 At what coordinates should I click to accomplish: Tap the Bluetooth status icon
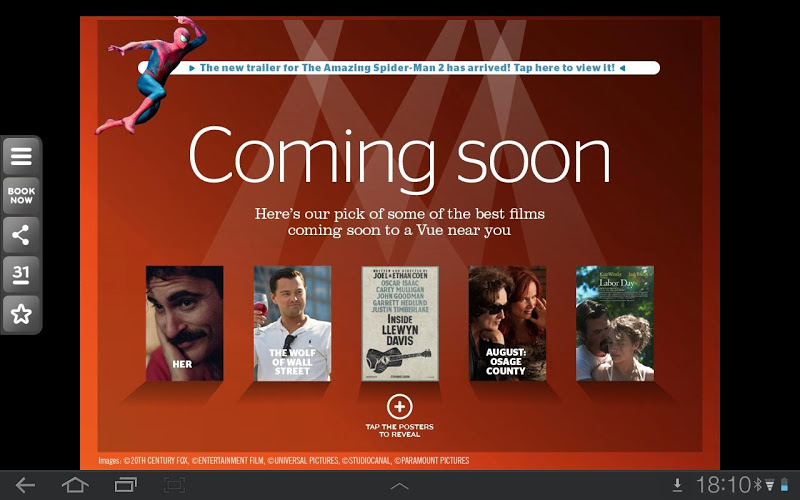pos(758,485)
